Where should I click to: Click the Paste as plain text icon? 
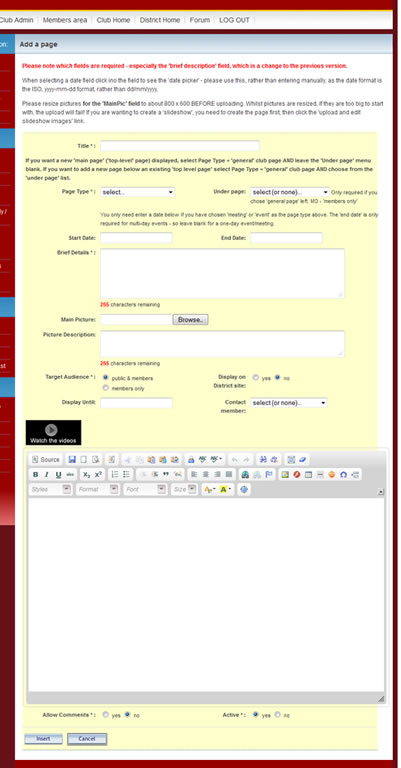tap(163, 460)
